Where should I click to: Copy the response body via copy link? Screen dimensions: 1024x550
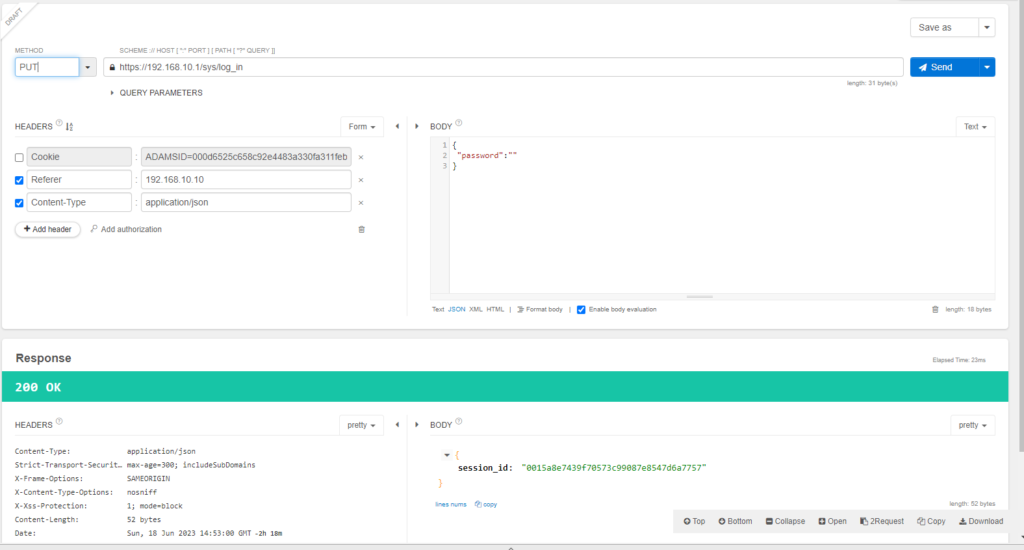(486, 504)
